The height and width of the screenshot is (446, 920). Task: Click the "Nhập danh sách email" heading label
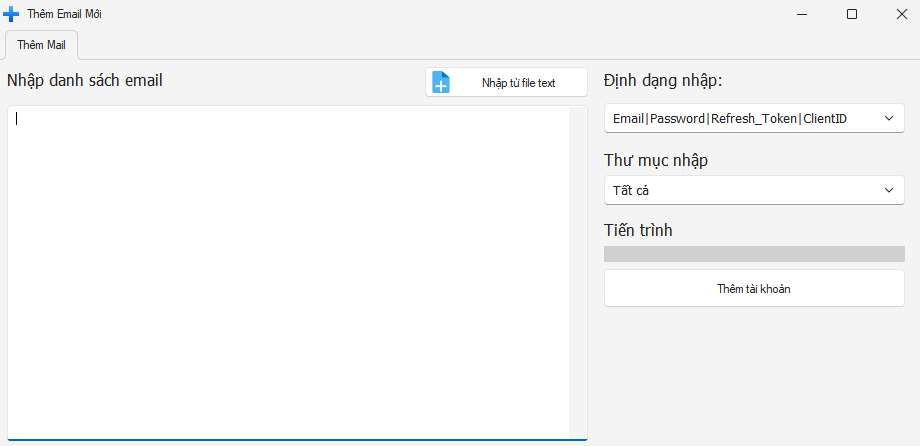click(x=85, y=81)
